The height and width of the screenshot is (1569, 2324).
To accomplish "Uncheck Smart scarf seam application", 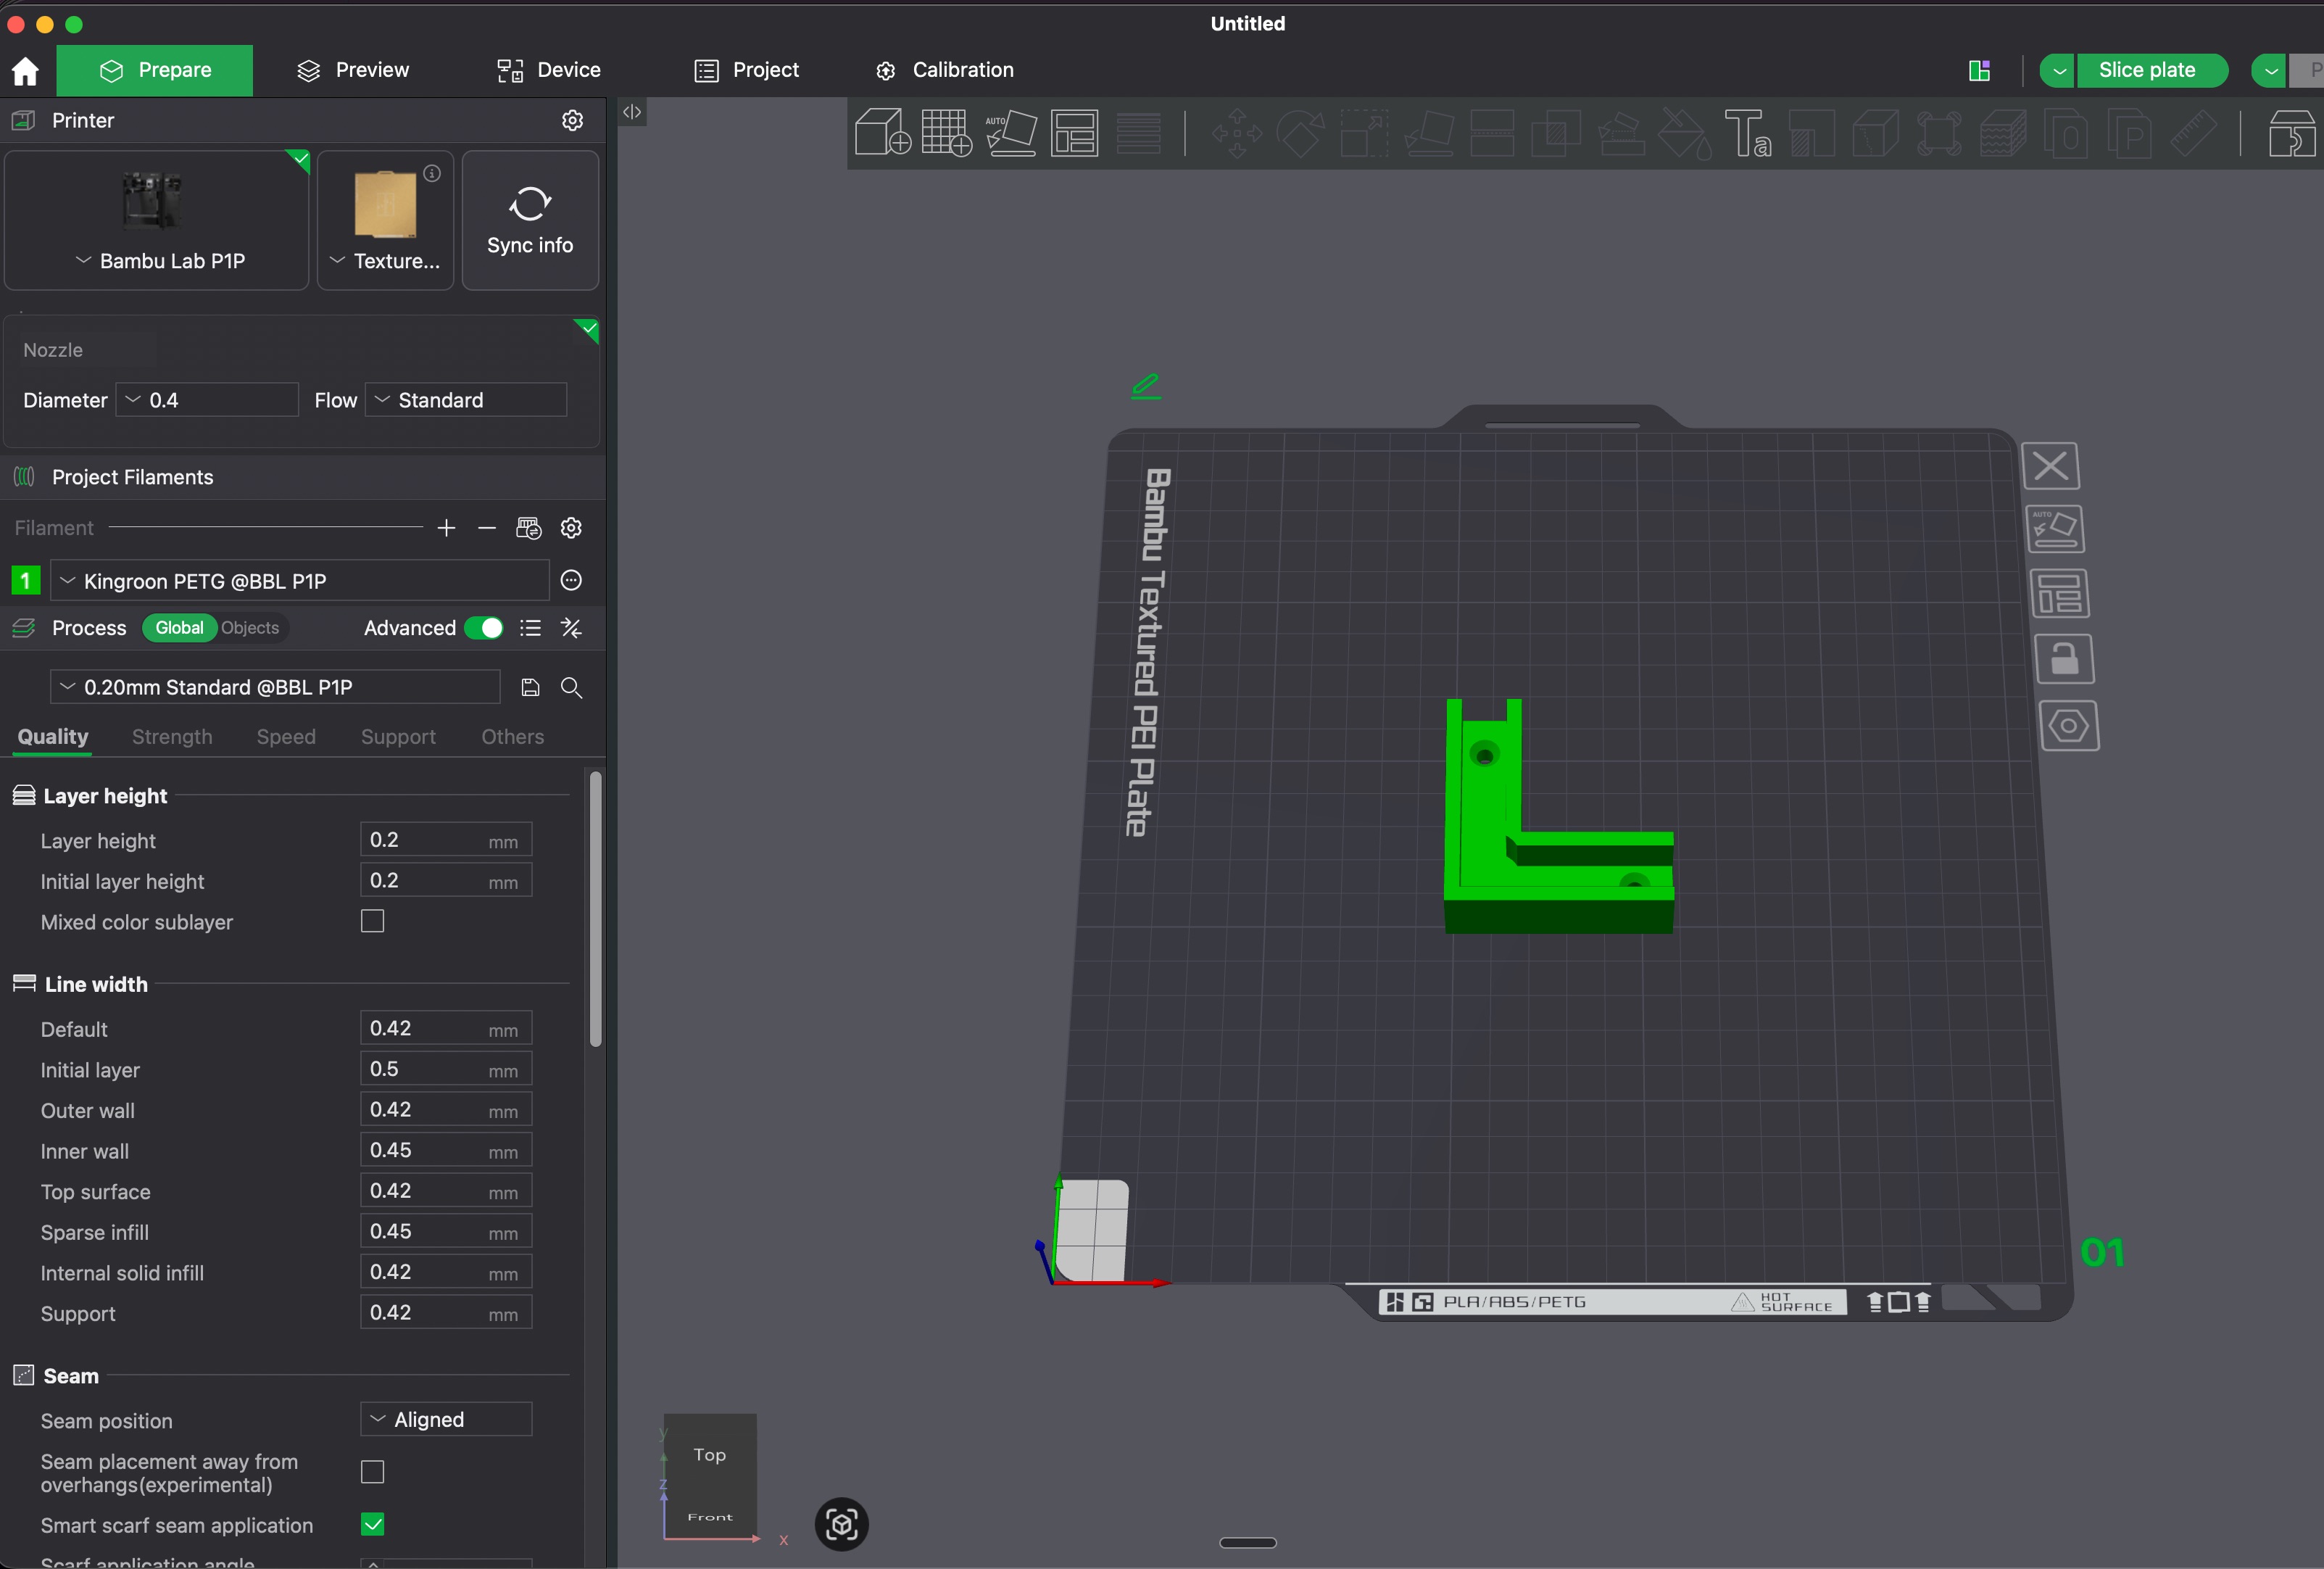I will pyautogui.click(x=372, y=1524).
